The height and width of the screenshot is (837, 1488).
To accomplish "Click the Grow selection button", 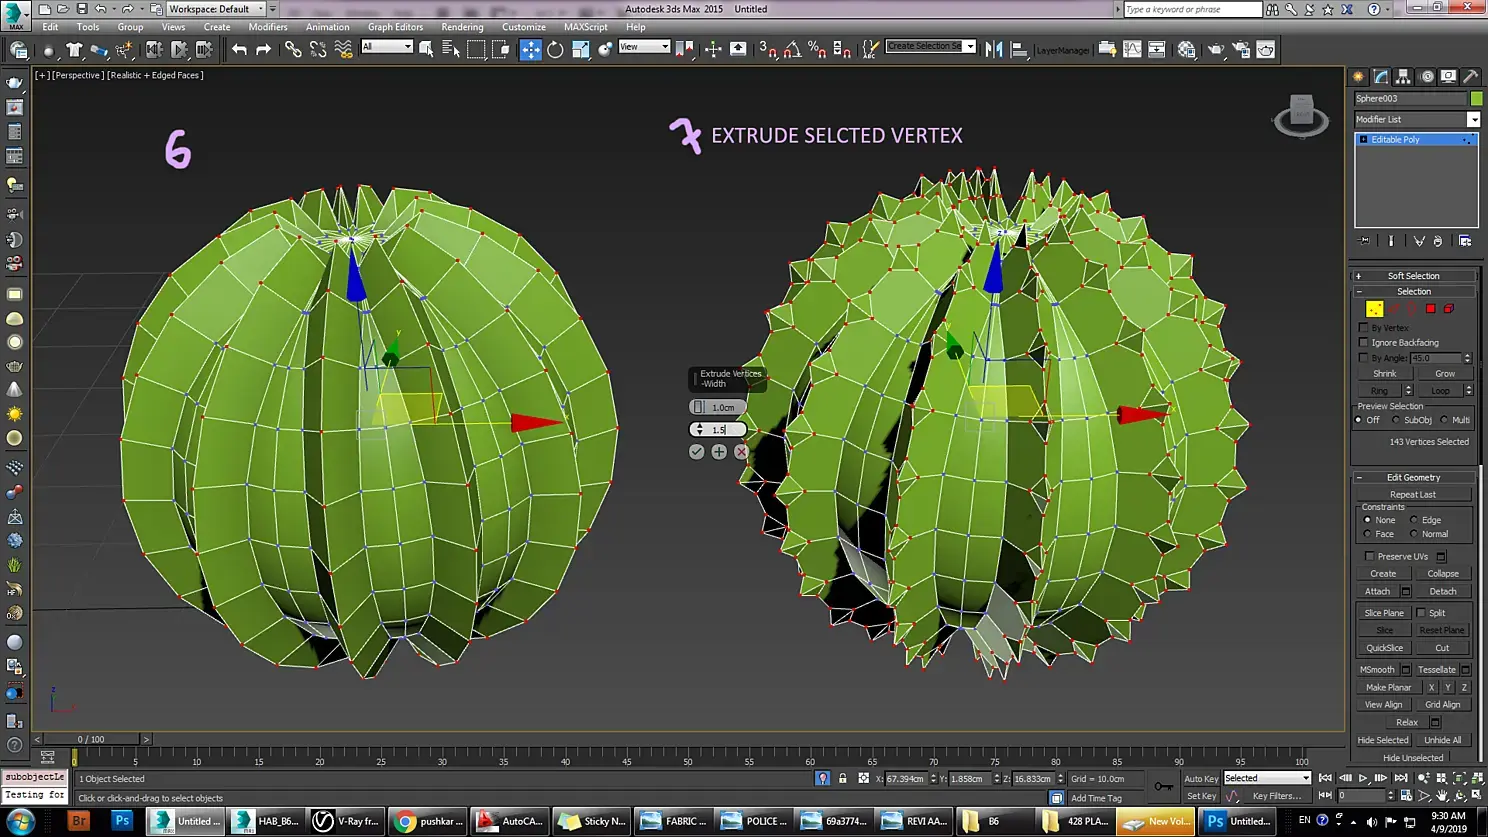I will pyautogui.click(x=1445, y=374).
